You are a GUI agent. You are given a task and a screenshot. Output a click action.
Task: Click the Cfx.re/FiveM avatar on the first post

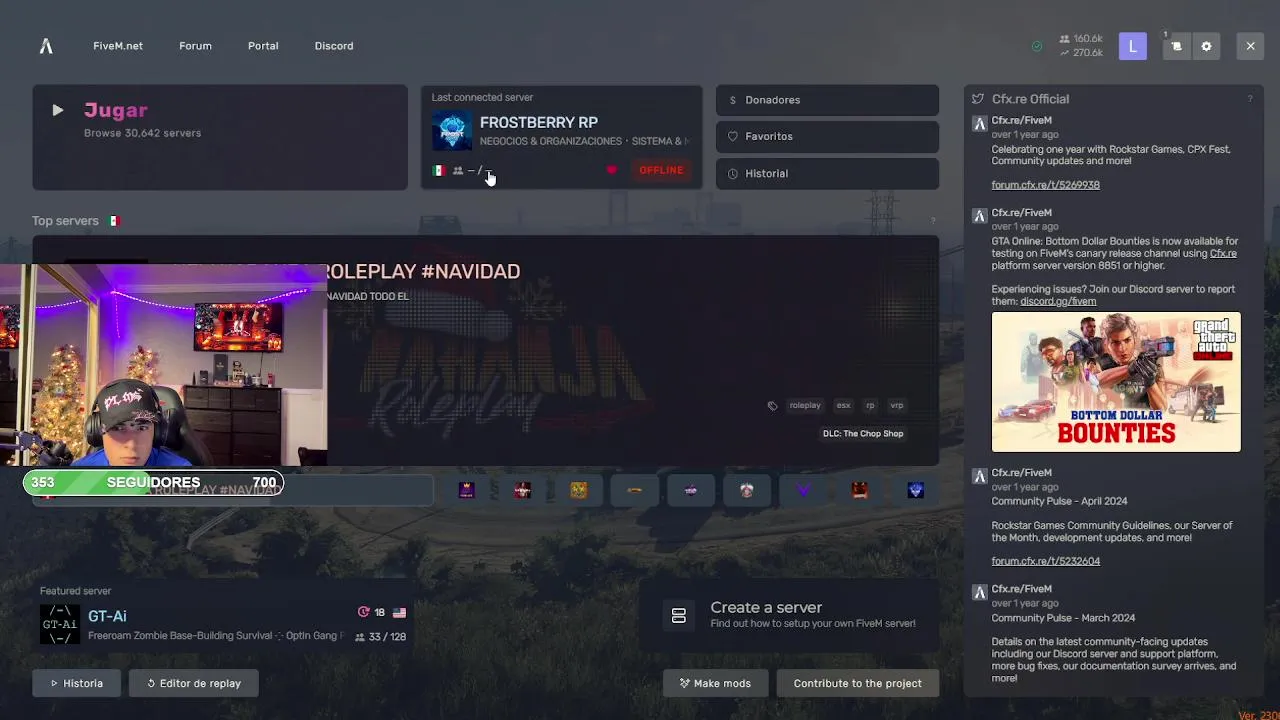(980, 124)
